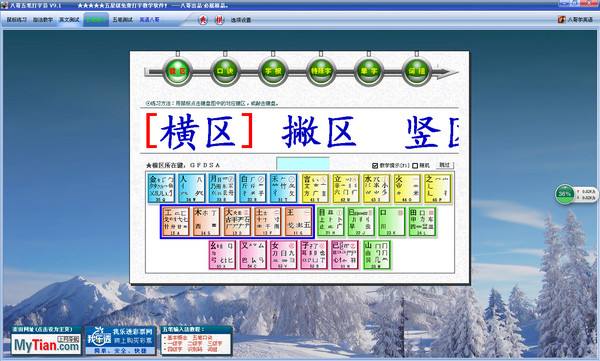The width and height of the screenshot is (600, 361).
Task: Select the 字根 round stage button
Action: tap(273, 72)
